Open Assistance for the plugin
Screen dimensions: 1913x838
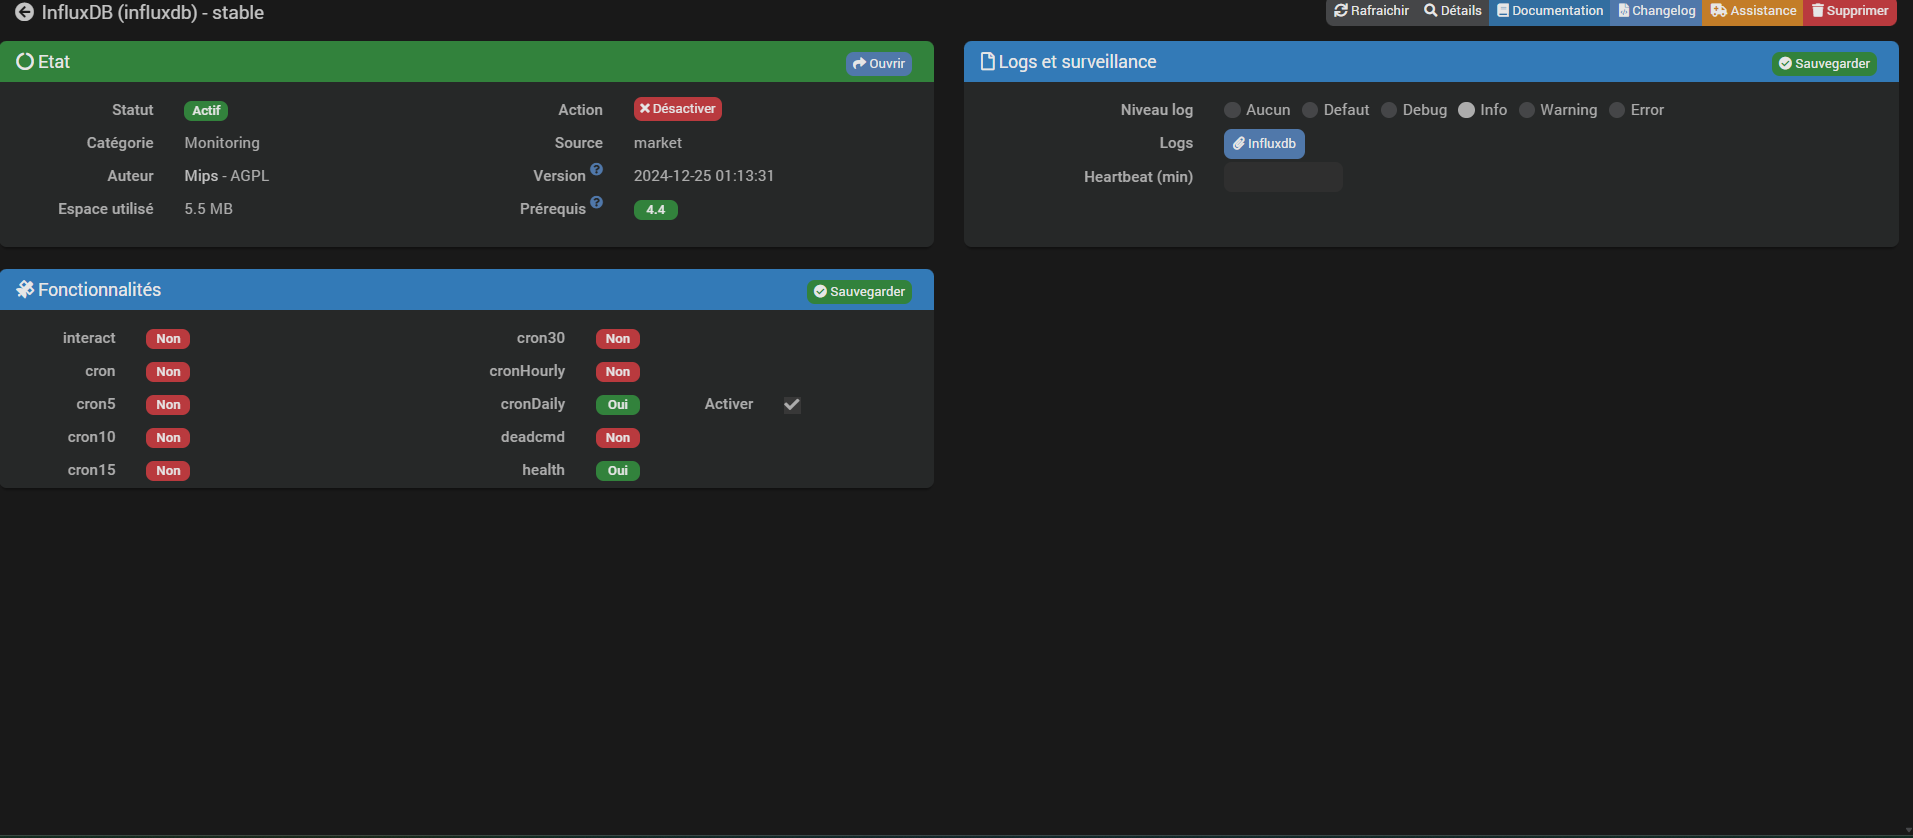click(1753, 11)
